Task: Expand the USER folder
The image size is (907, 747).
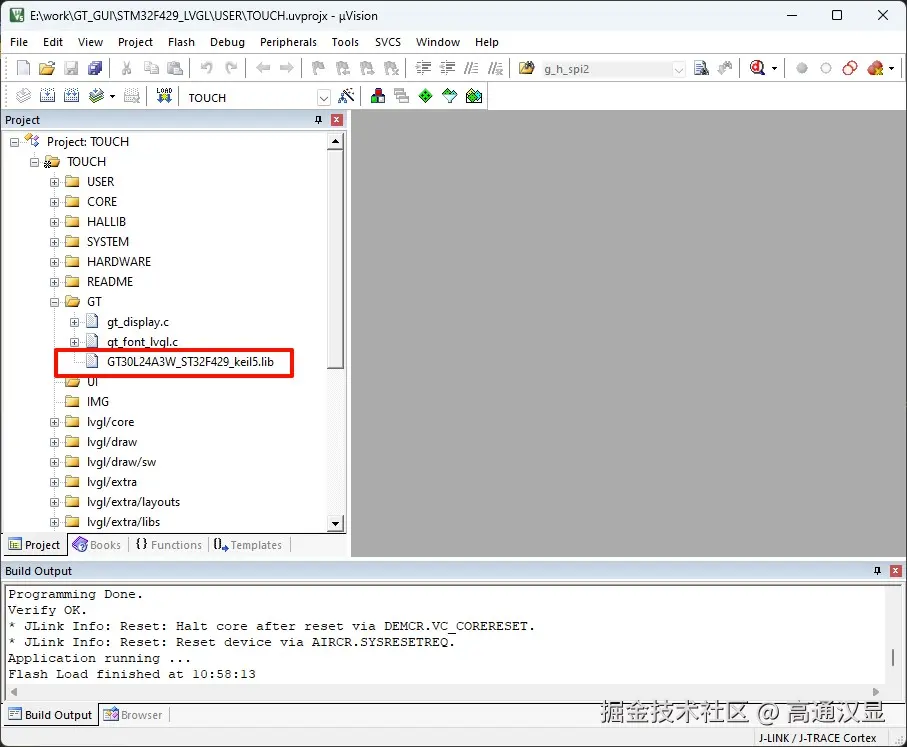Action: click(x=54, y=182)
